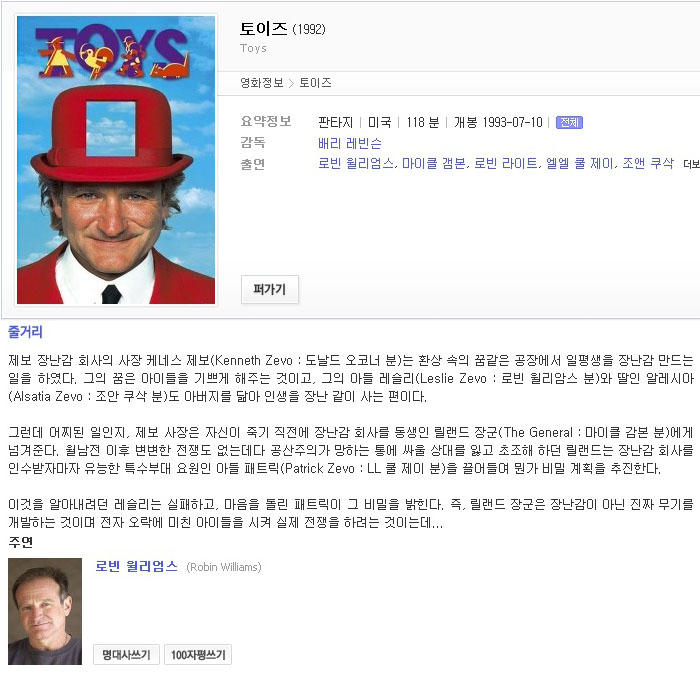Expand the cast list with 더보기

click(x=691, y=164)
